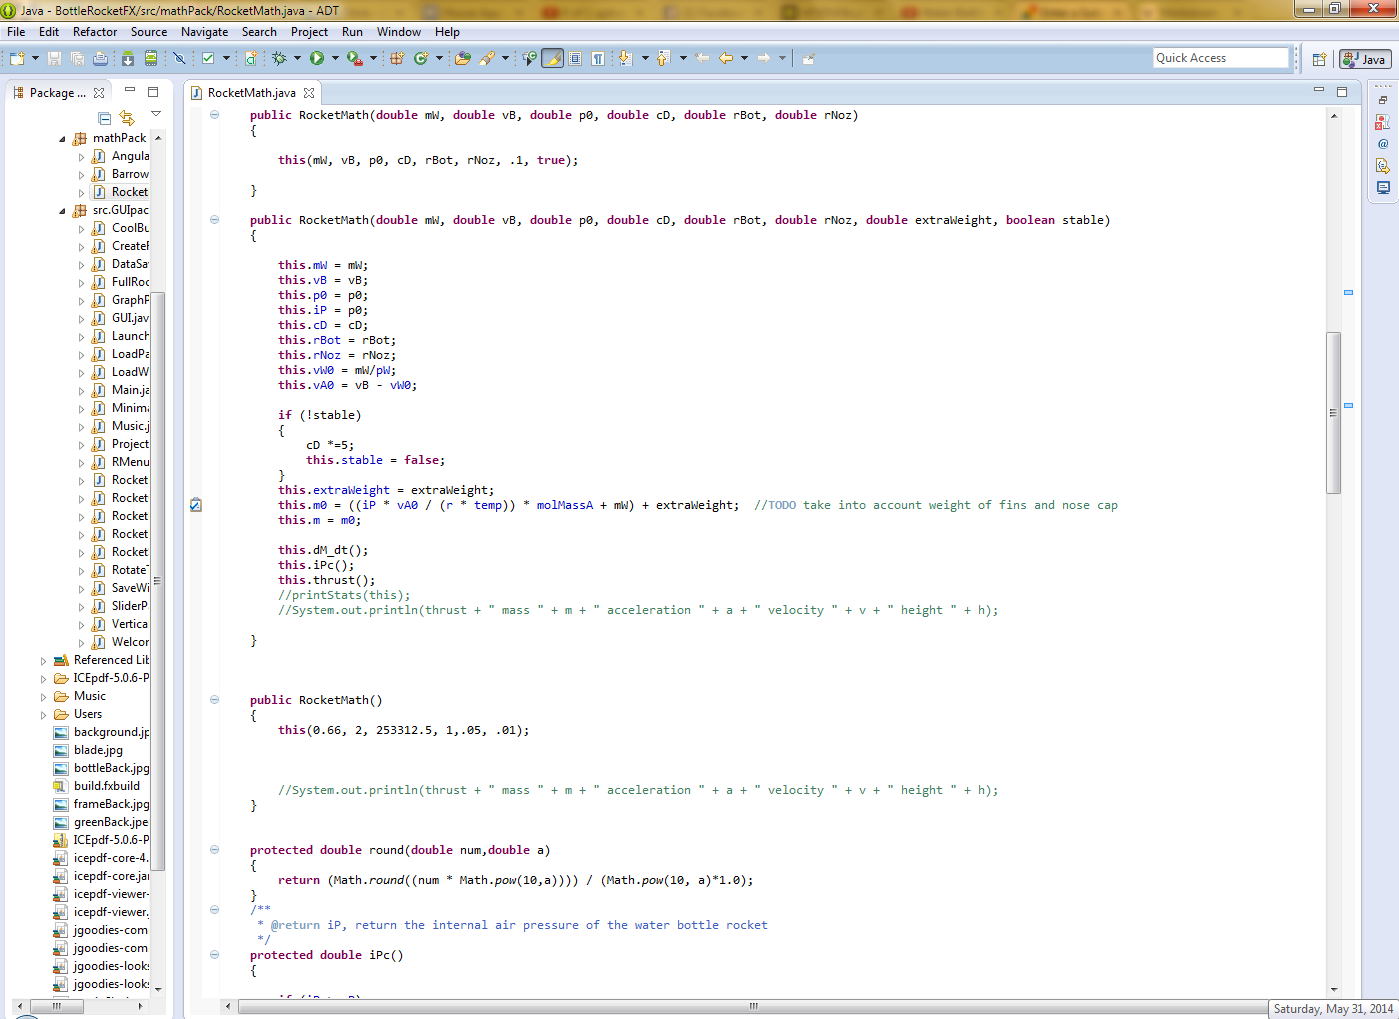Click the Debug bug icon
The height and width of the screenshot is (1019, 1399).
point(279,58)
